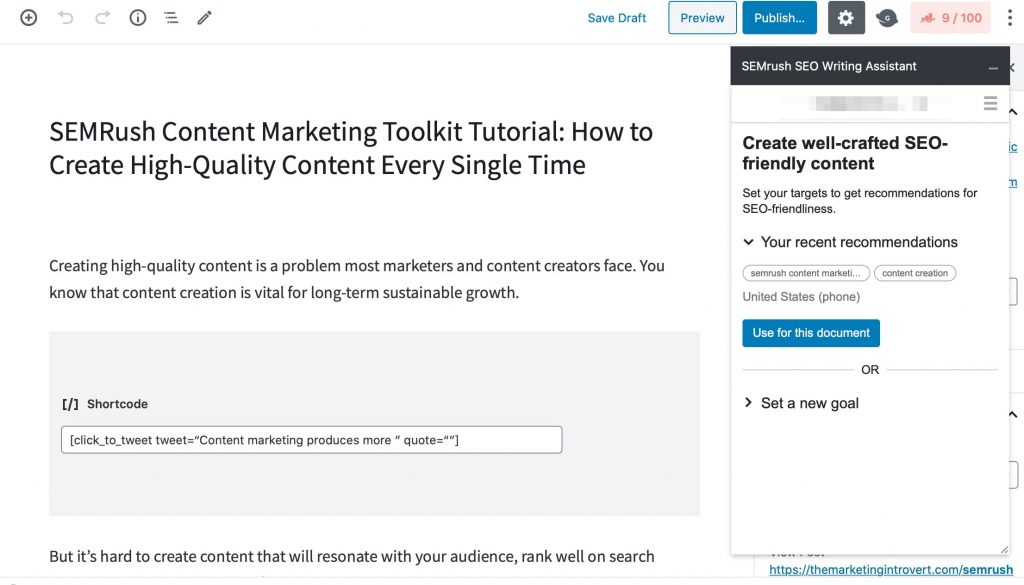The width and height of the screenshot is (1024, 585).
Task: Click the SEO score indicator showing 9/100
Action: [x=950, y=17]
